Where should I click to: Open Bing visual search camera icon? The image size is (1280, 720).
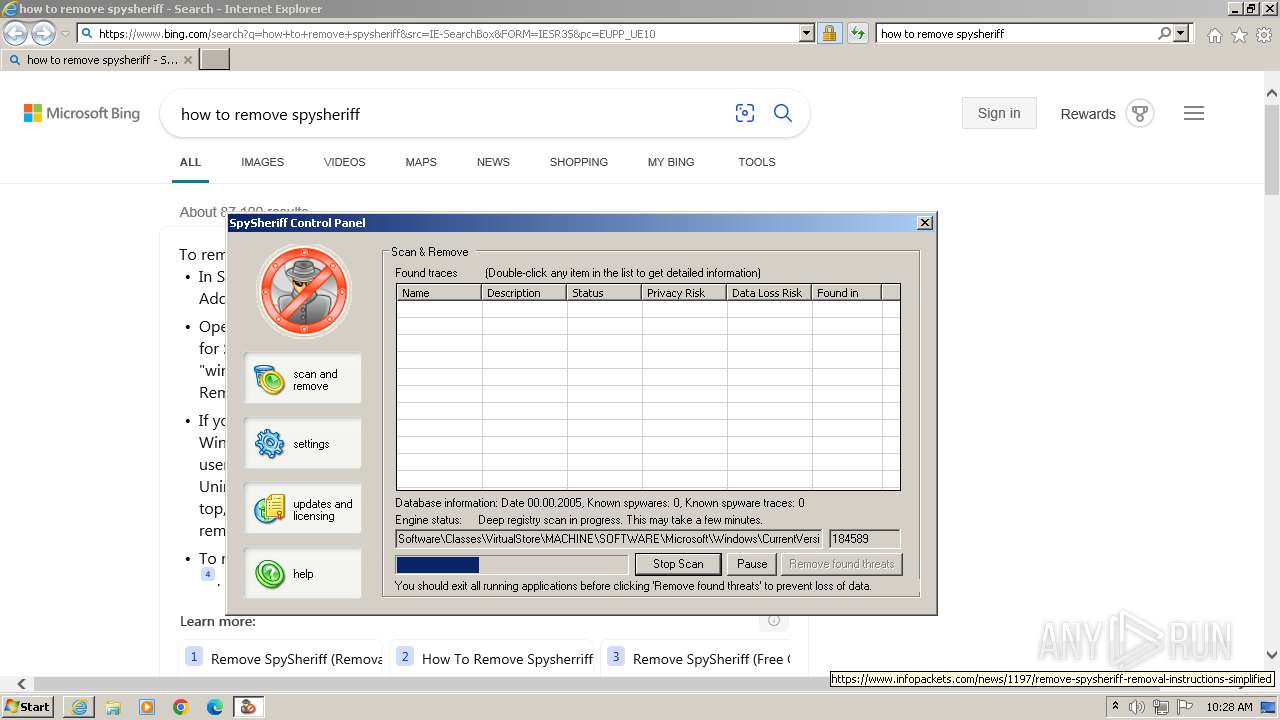click(x=745, y=114)
